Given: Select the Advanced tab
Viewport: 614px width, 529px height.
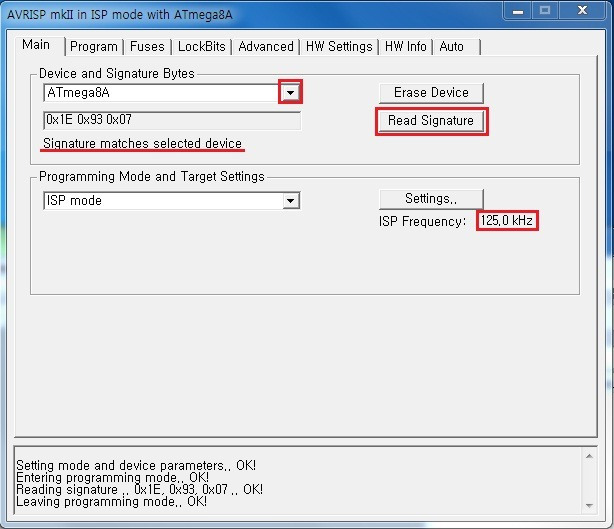Looking at the screenshot, I should (266, 47).
